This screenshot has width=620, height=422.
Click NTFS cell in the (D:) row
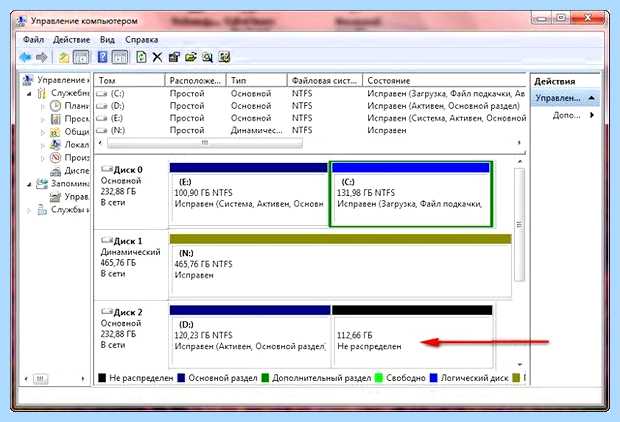302,106
